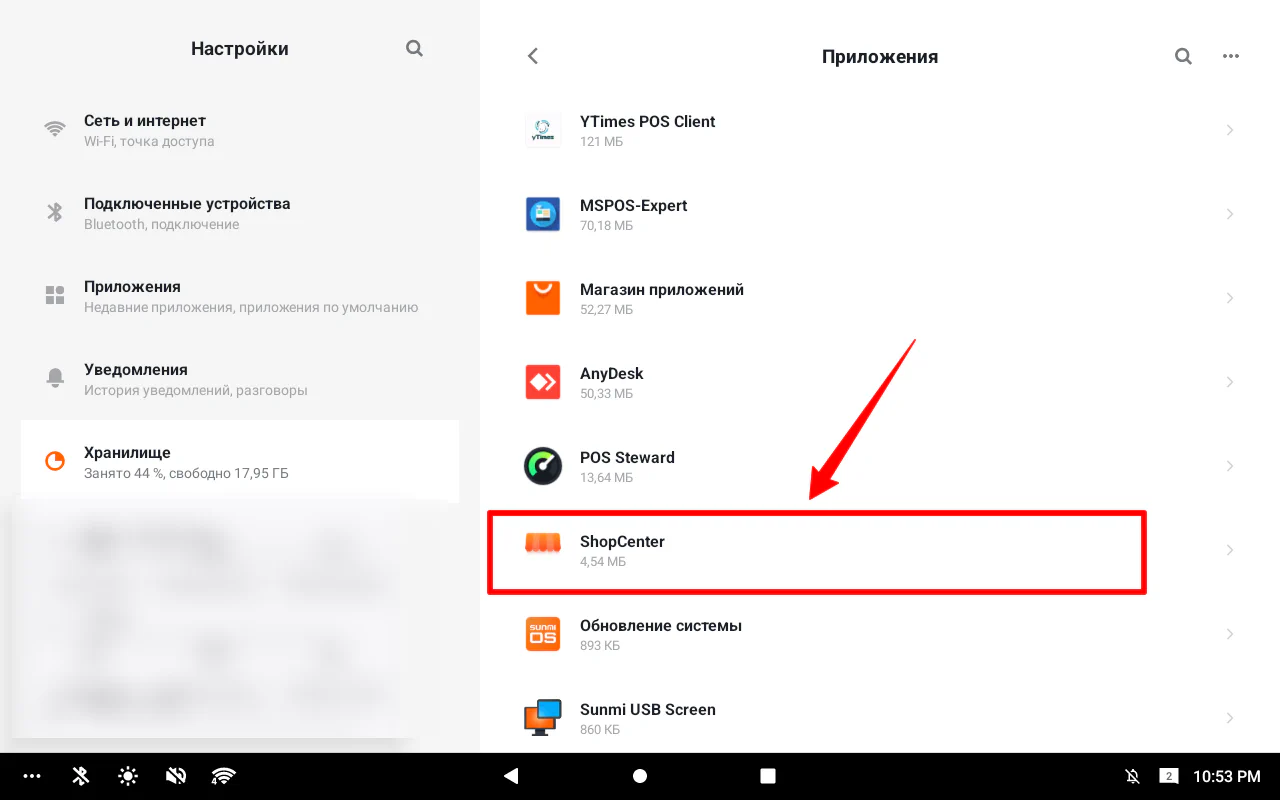
Task: Open YTimes POS Client app details
Action: pyautogui.click(x=880, y=130)
